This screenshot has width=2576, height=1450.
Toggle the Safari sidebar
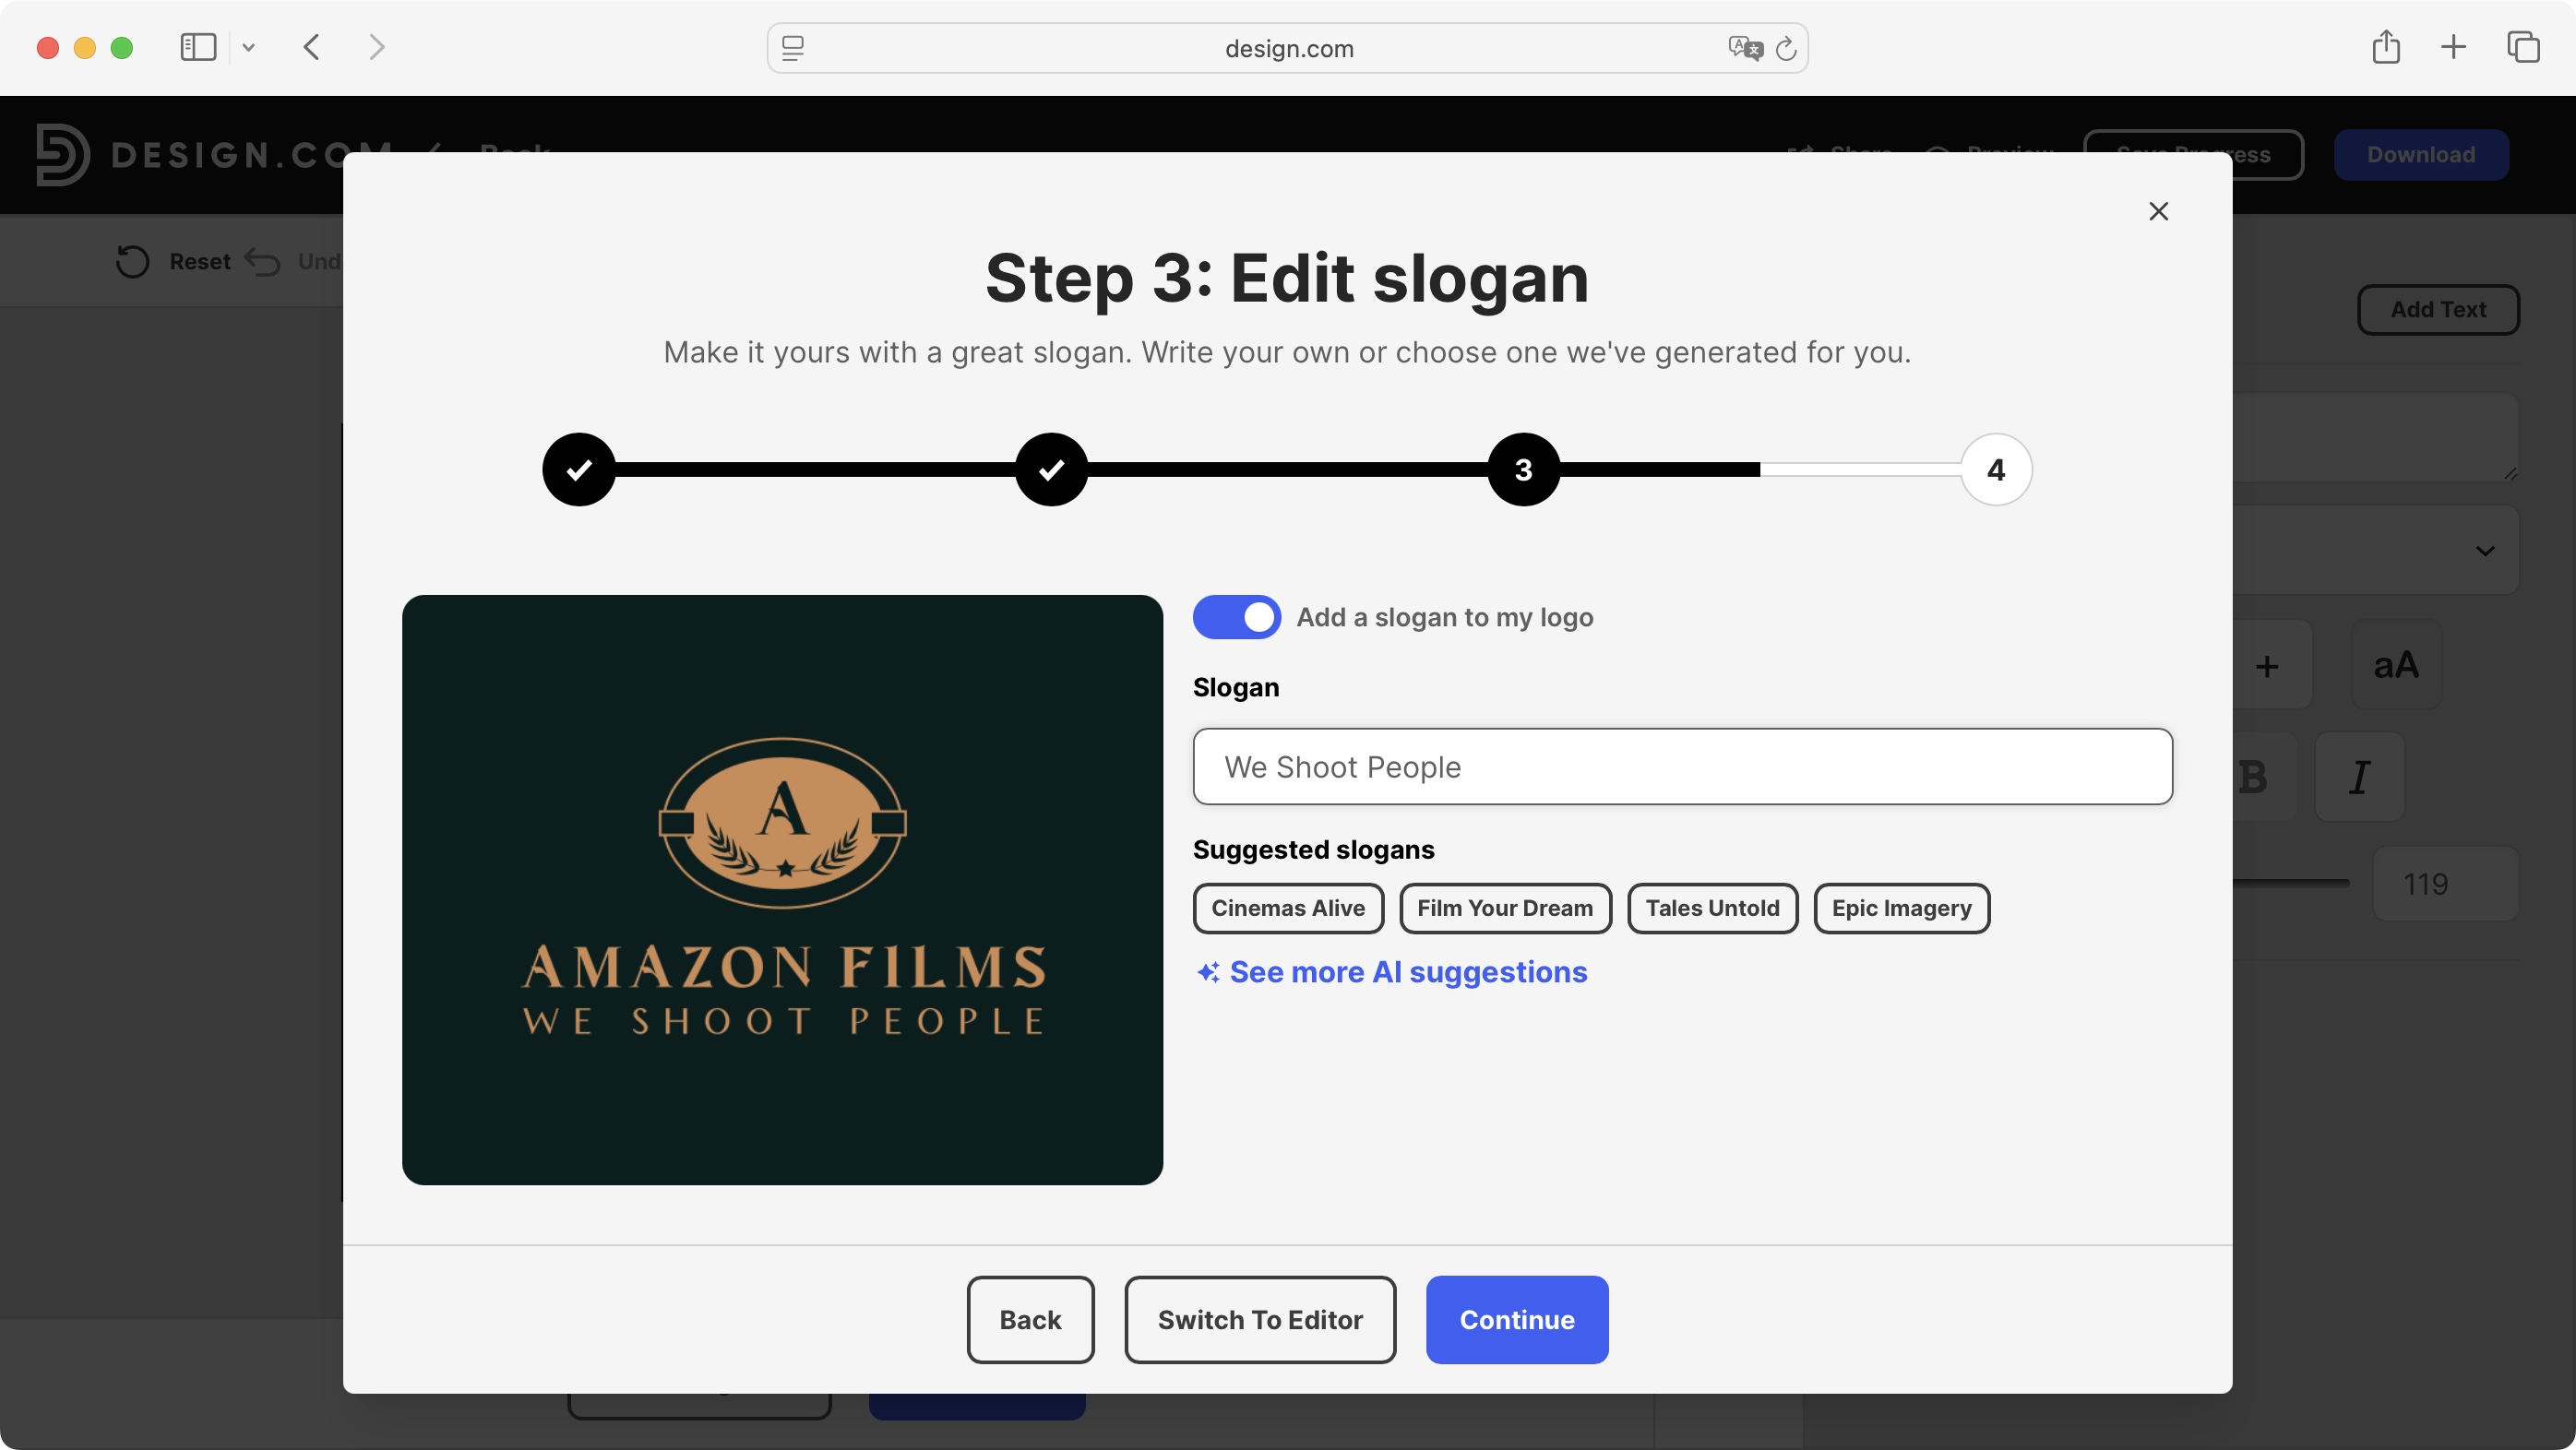[198, 47]
